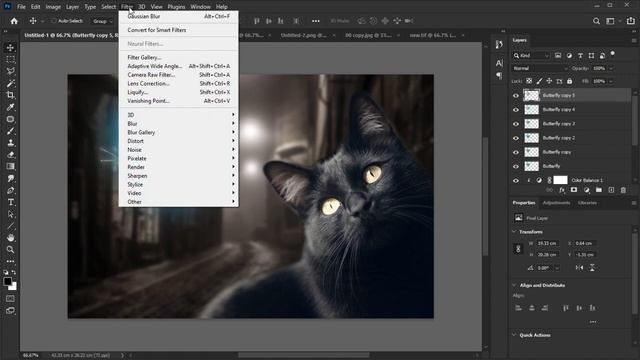This screenshot has height=360, width=640.
Task: Expand the Blur submenu
Action: click(x=178, y=124)
